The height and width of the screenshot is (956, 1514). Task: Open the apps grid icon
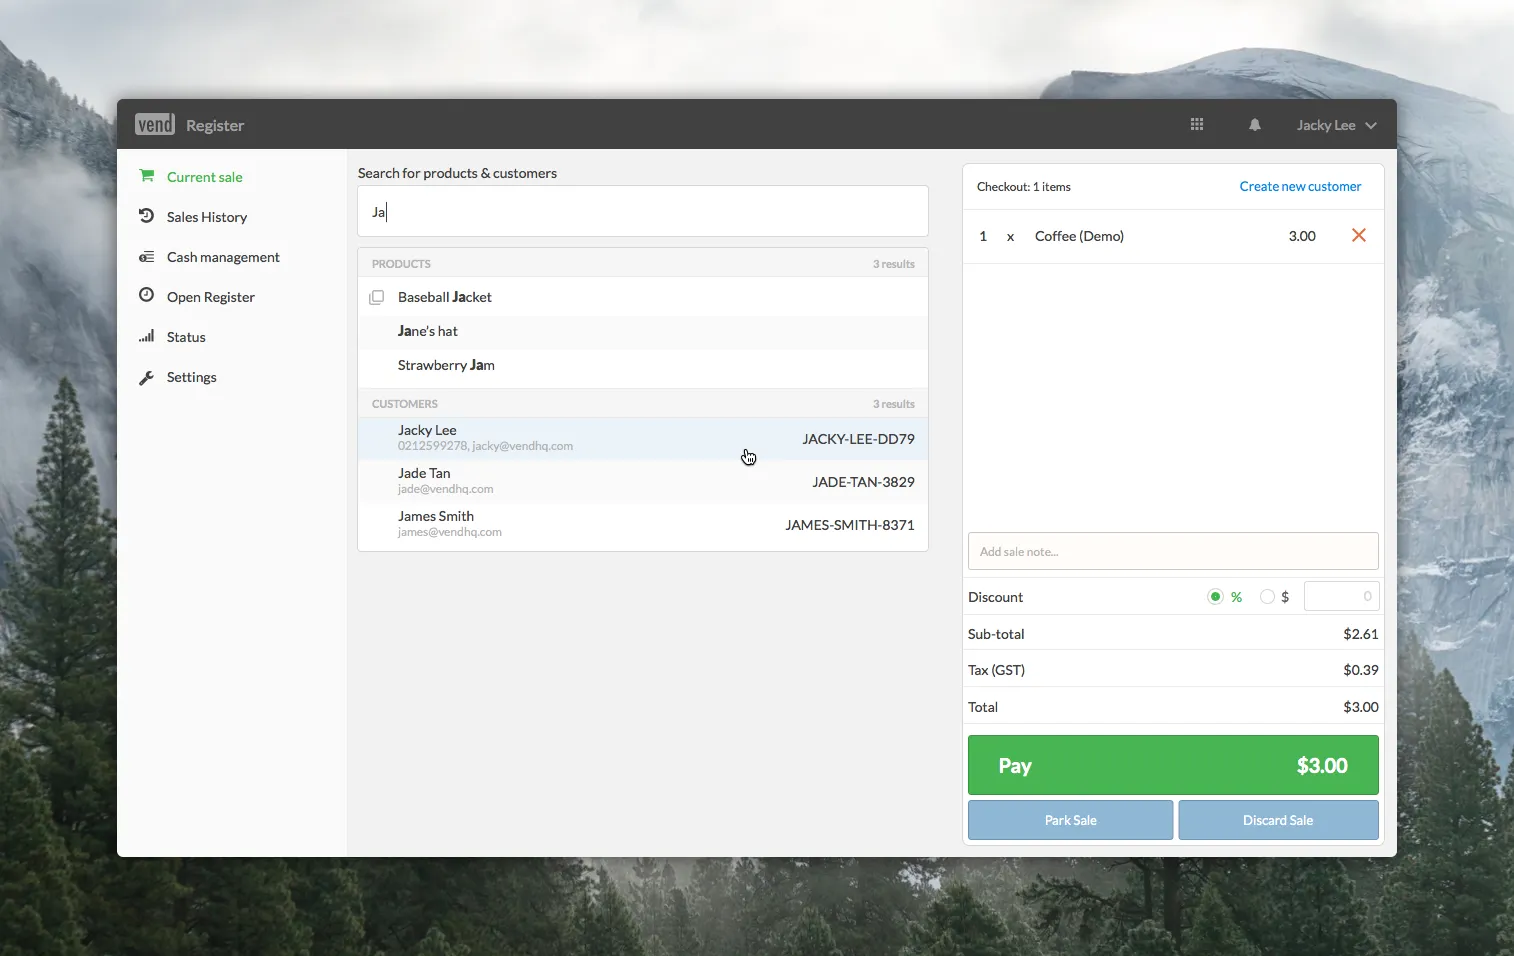tap(1196, 124)
